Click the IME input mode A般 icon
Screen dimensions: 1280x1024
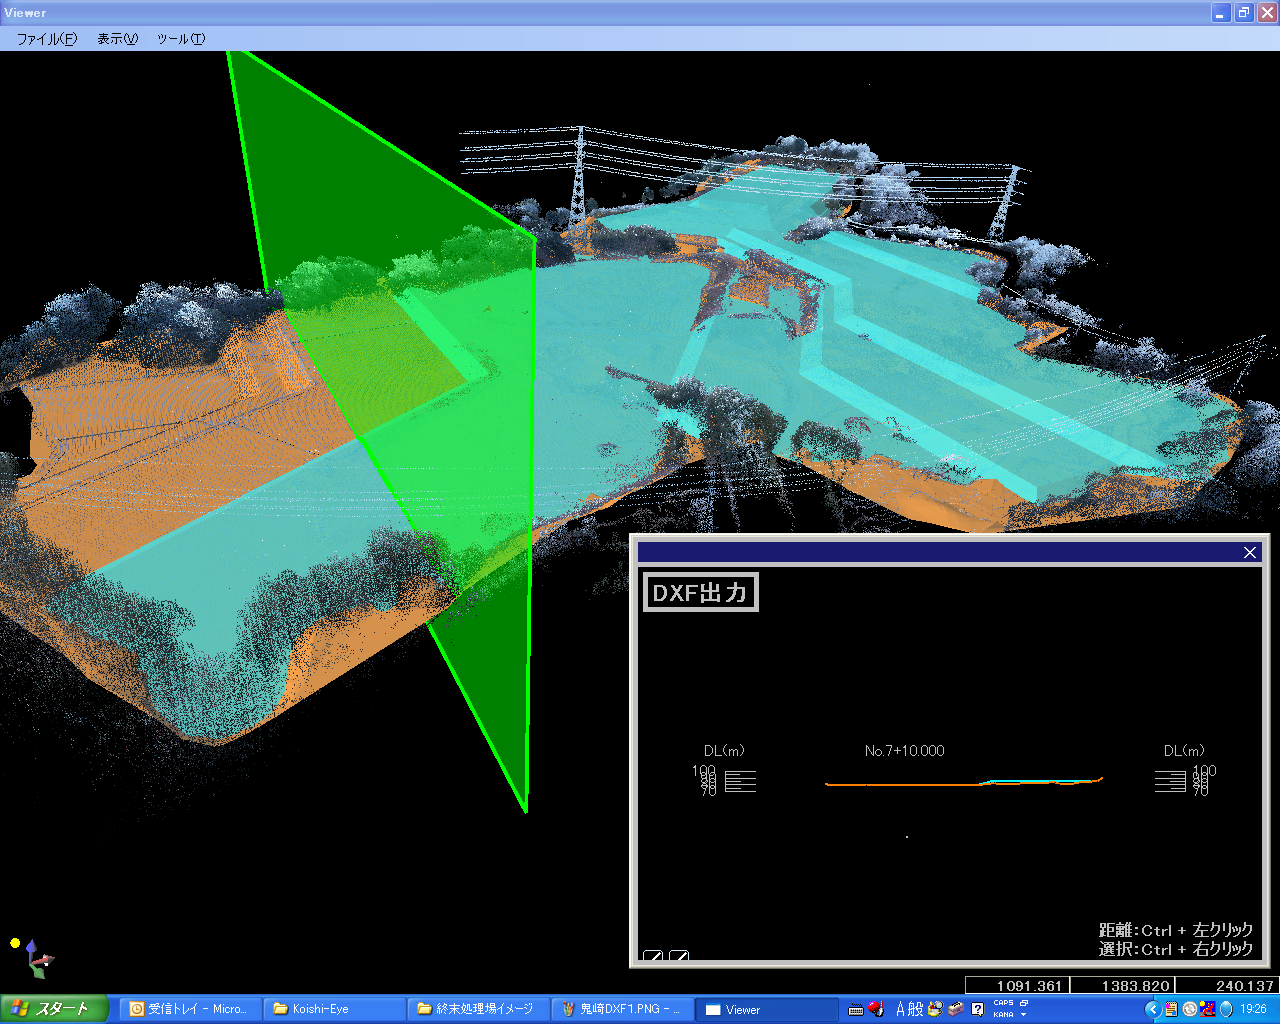[909, 1009]
